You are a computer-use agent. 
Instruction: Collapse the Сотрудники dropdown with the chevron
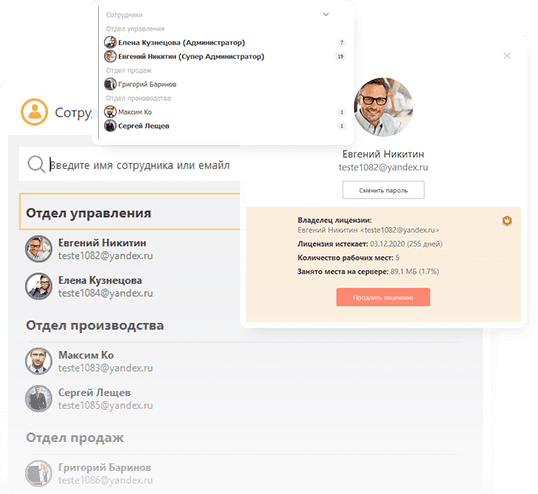point(326,14)
